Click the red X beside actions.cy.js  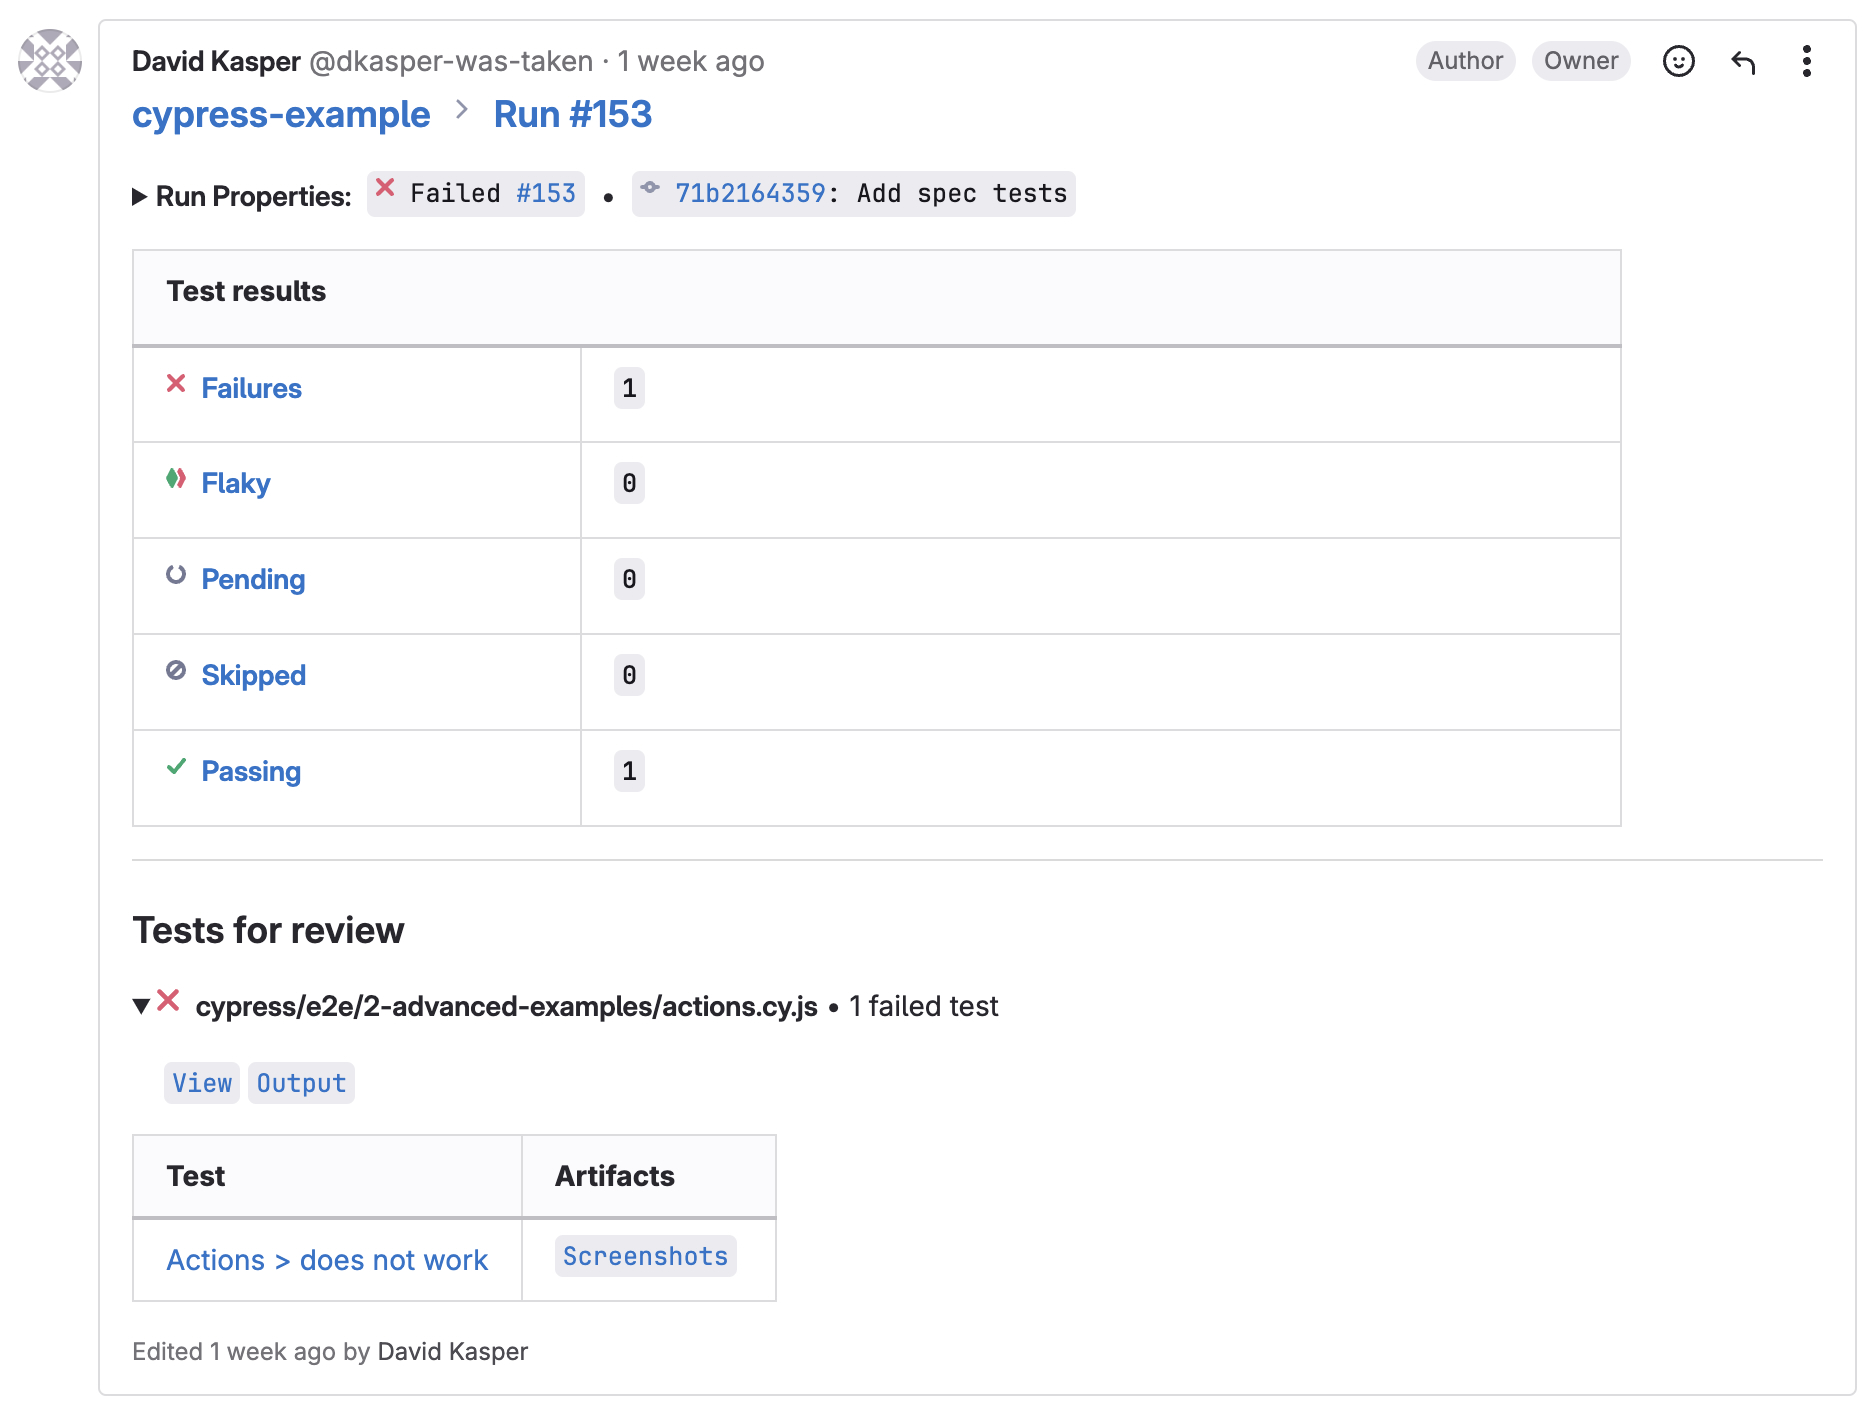coord(170,1004)
